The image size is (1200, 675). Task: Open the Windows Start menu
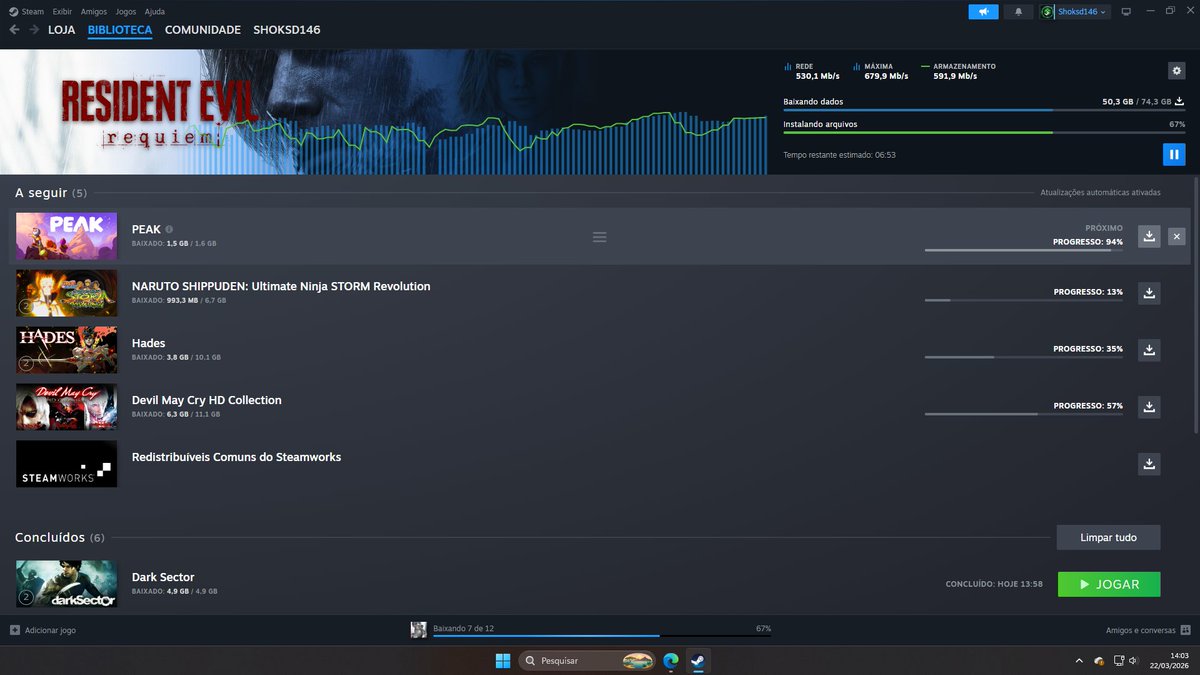click(503, 661)
